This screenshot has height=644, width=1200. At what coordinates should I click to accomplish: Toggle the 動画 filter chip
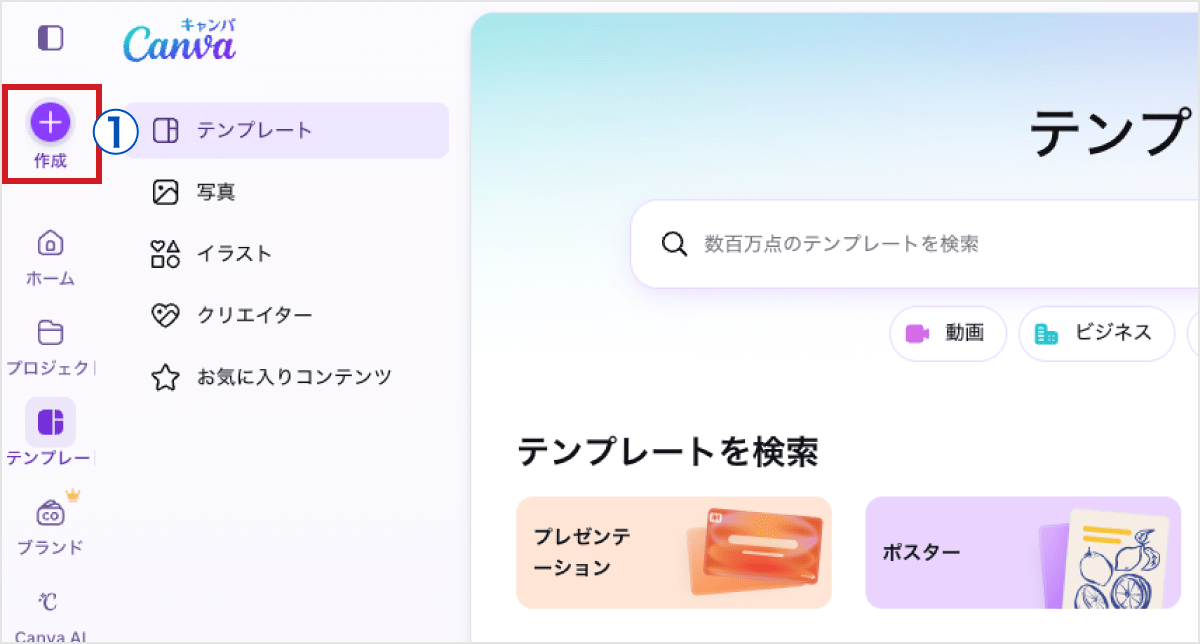(948, 333)
